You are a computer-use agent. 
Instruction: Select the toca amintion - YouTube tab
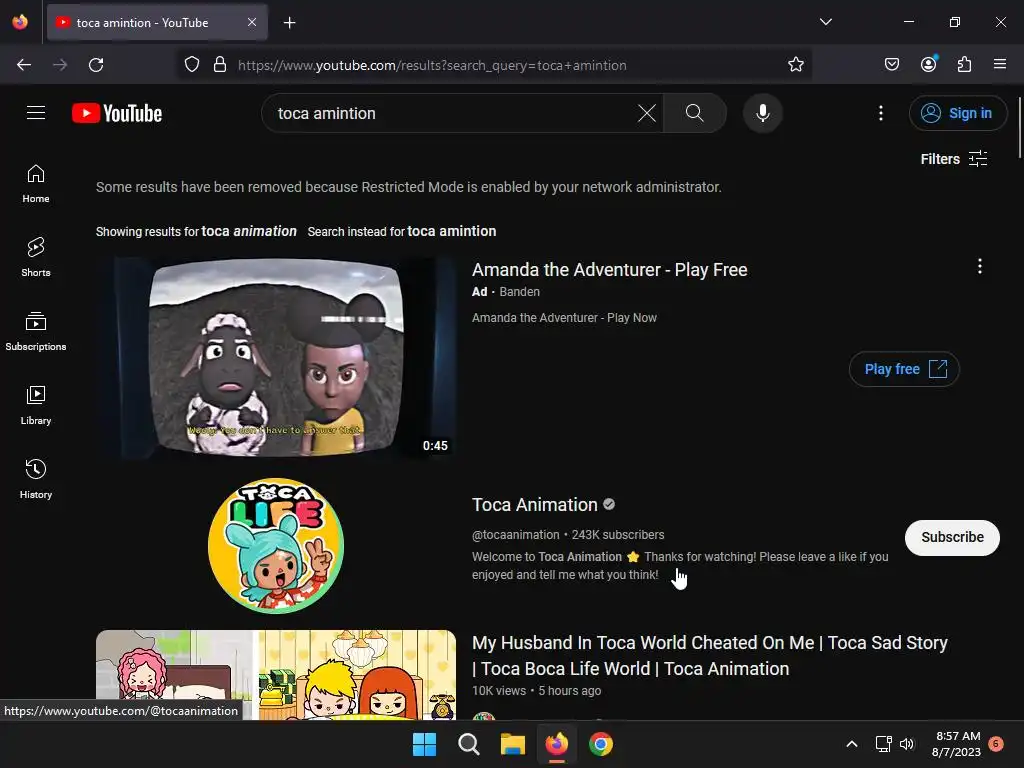coord(157,23)
